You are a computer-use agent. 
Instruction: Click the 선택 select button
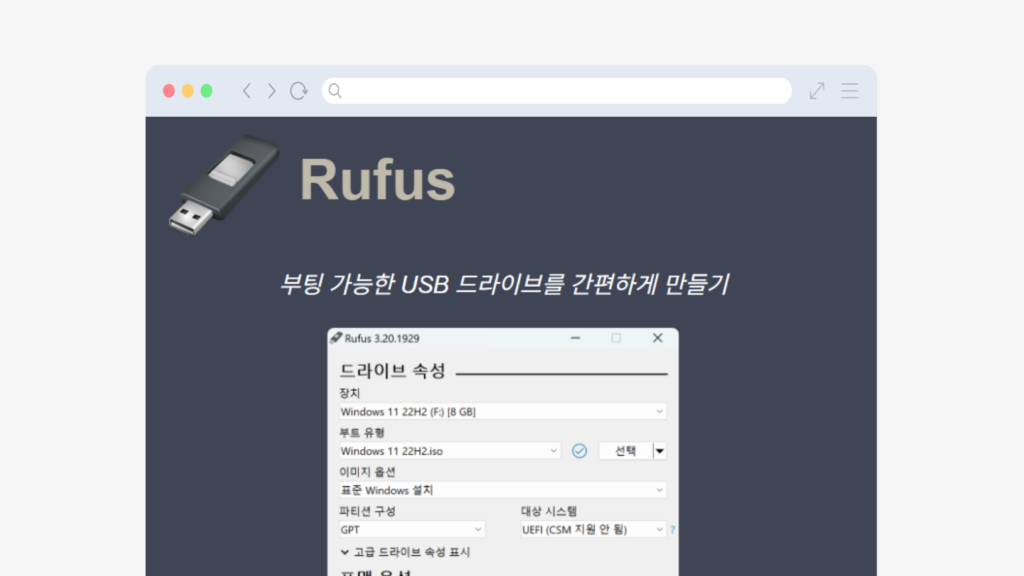point(626,451)
